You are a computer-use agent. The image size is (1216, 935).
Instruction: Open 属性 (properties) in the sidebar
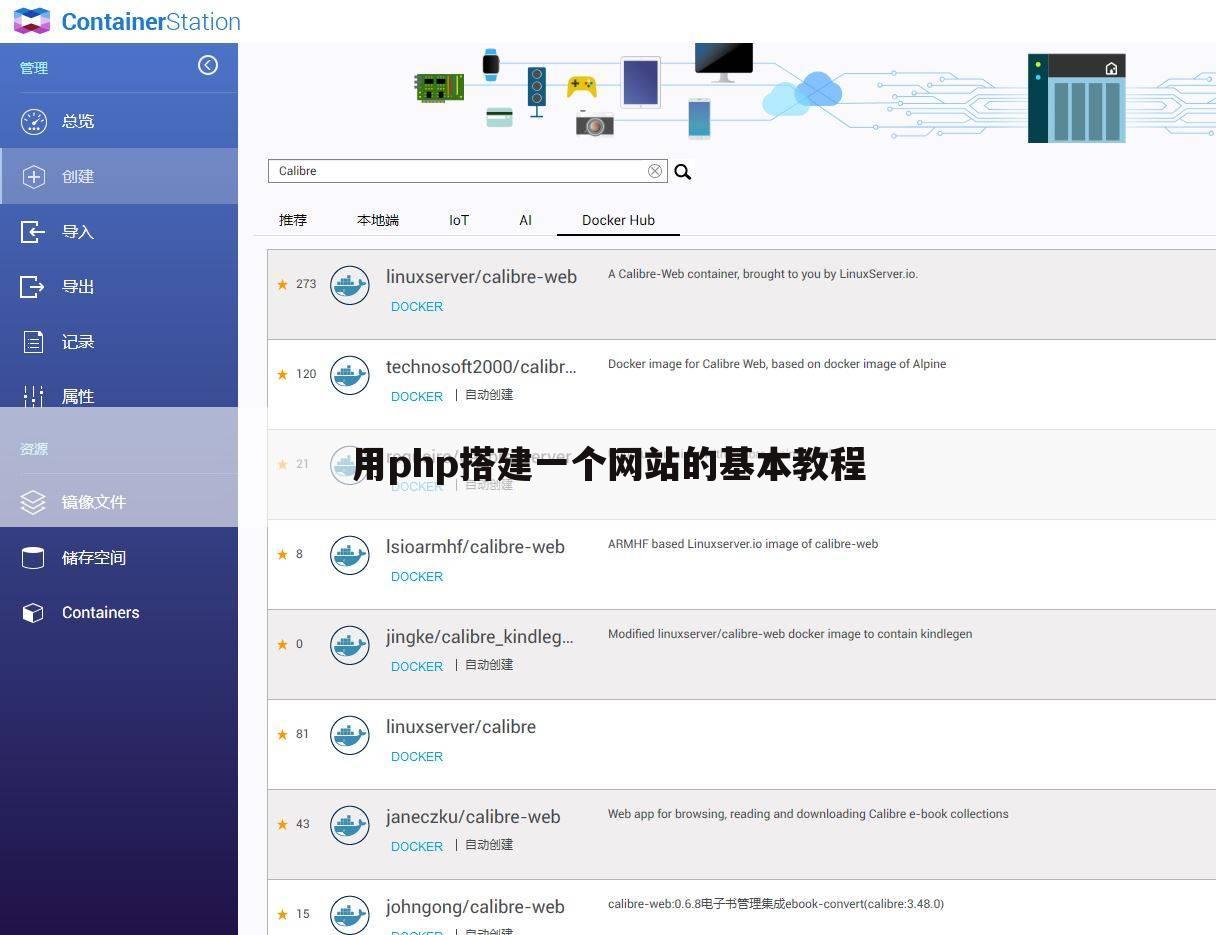click(x=34, y=396)
